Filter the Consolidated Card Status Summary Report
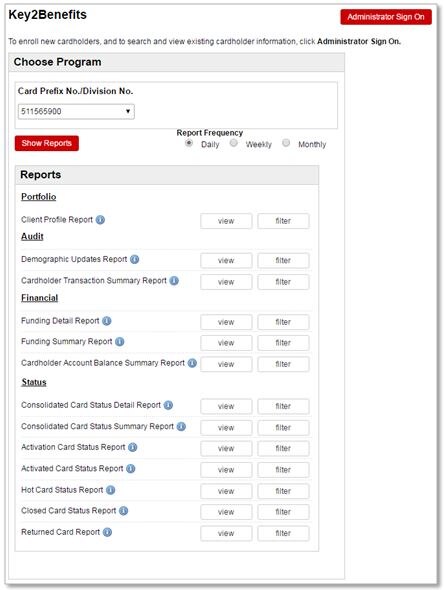 (283, 428)
